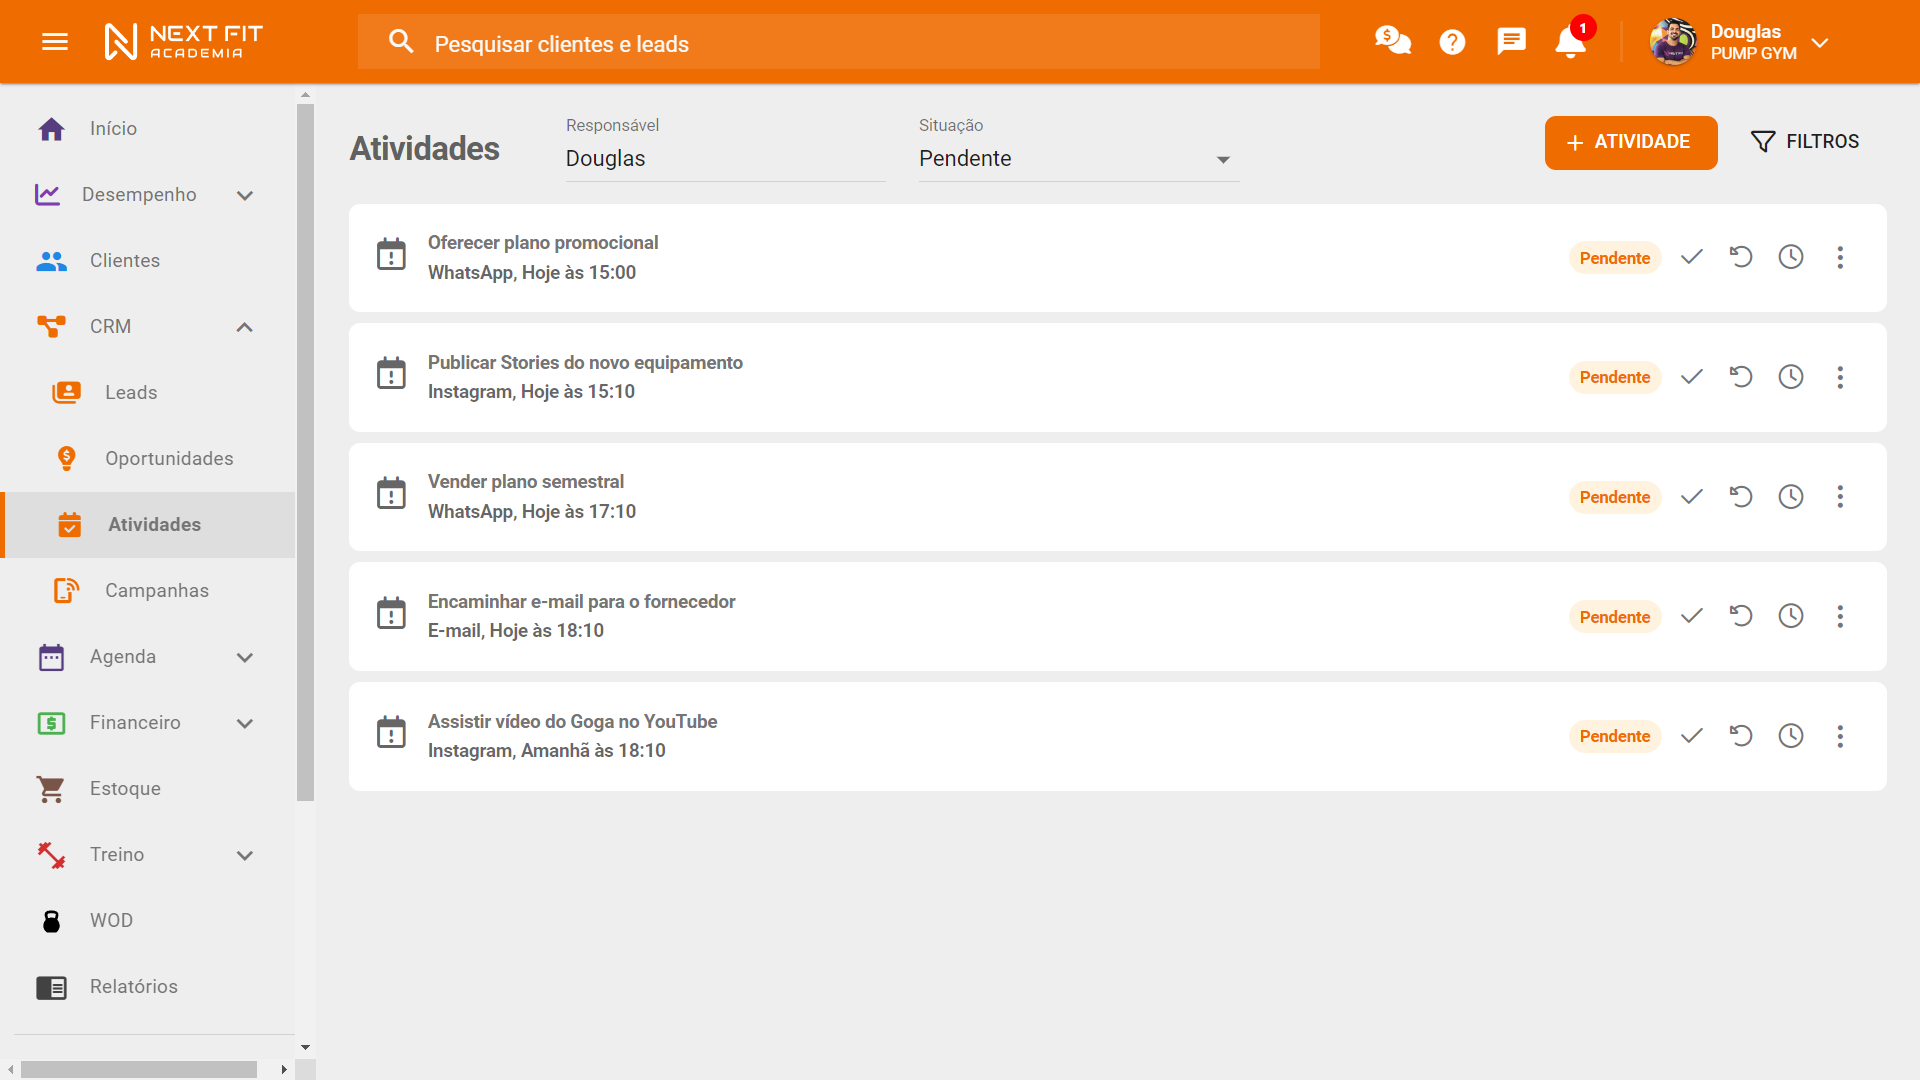Open the Situação Pendente dropdown
This screenshot has height=1080, width=1920.
[1078, 159]
